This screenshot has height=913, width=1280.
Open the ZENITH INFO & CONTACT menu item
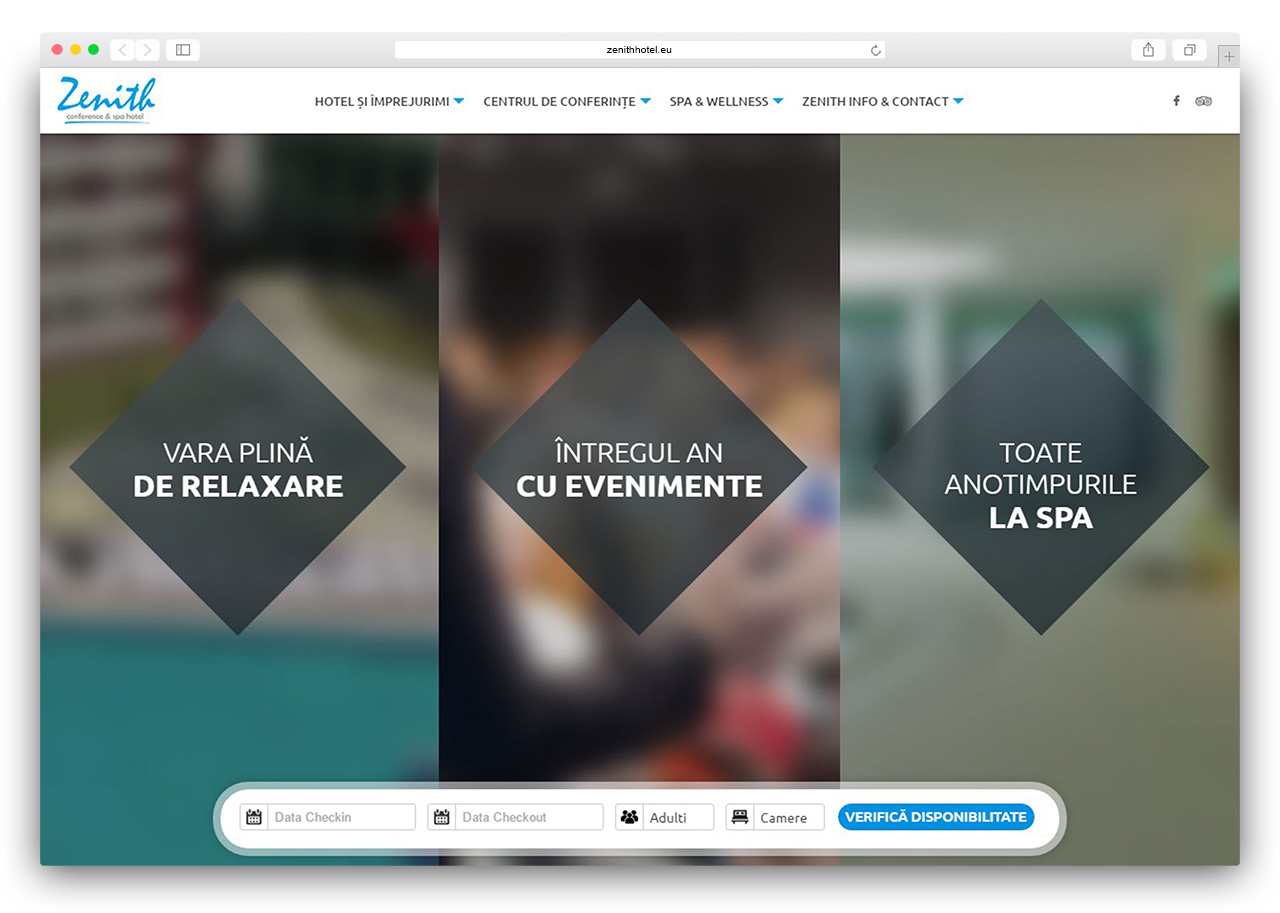pos(875,101)
